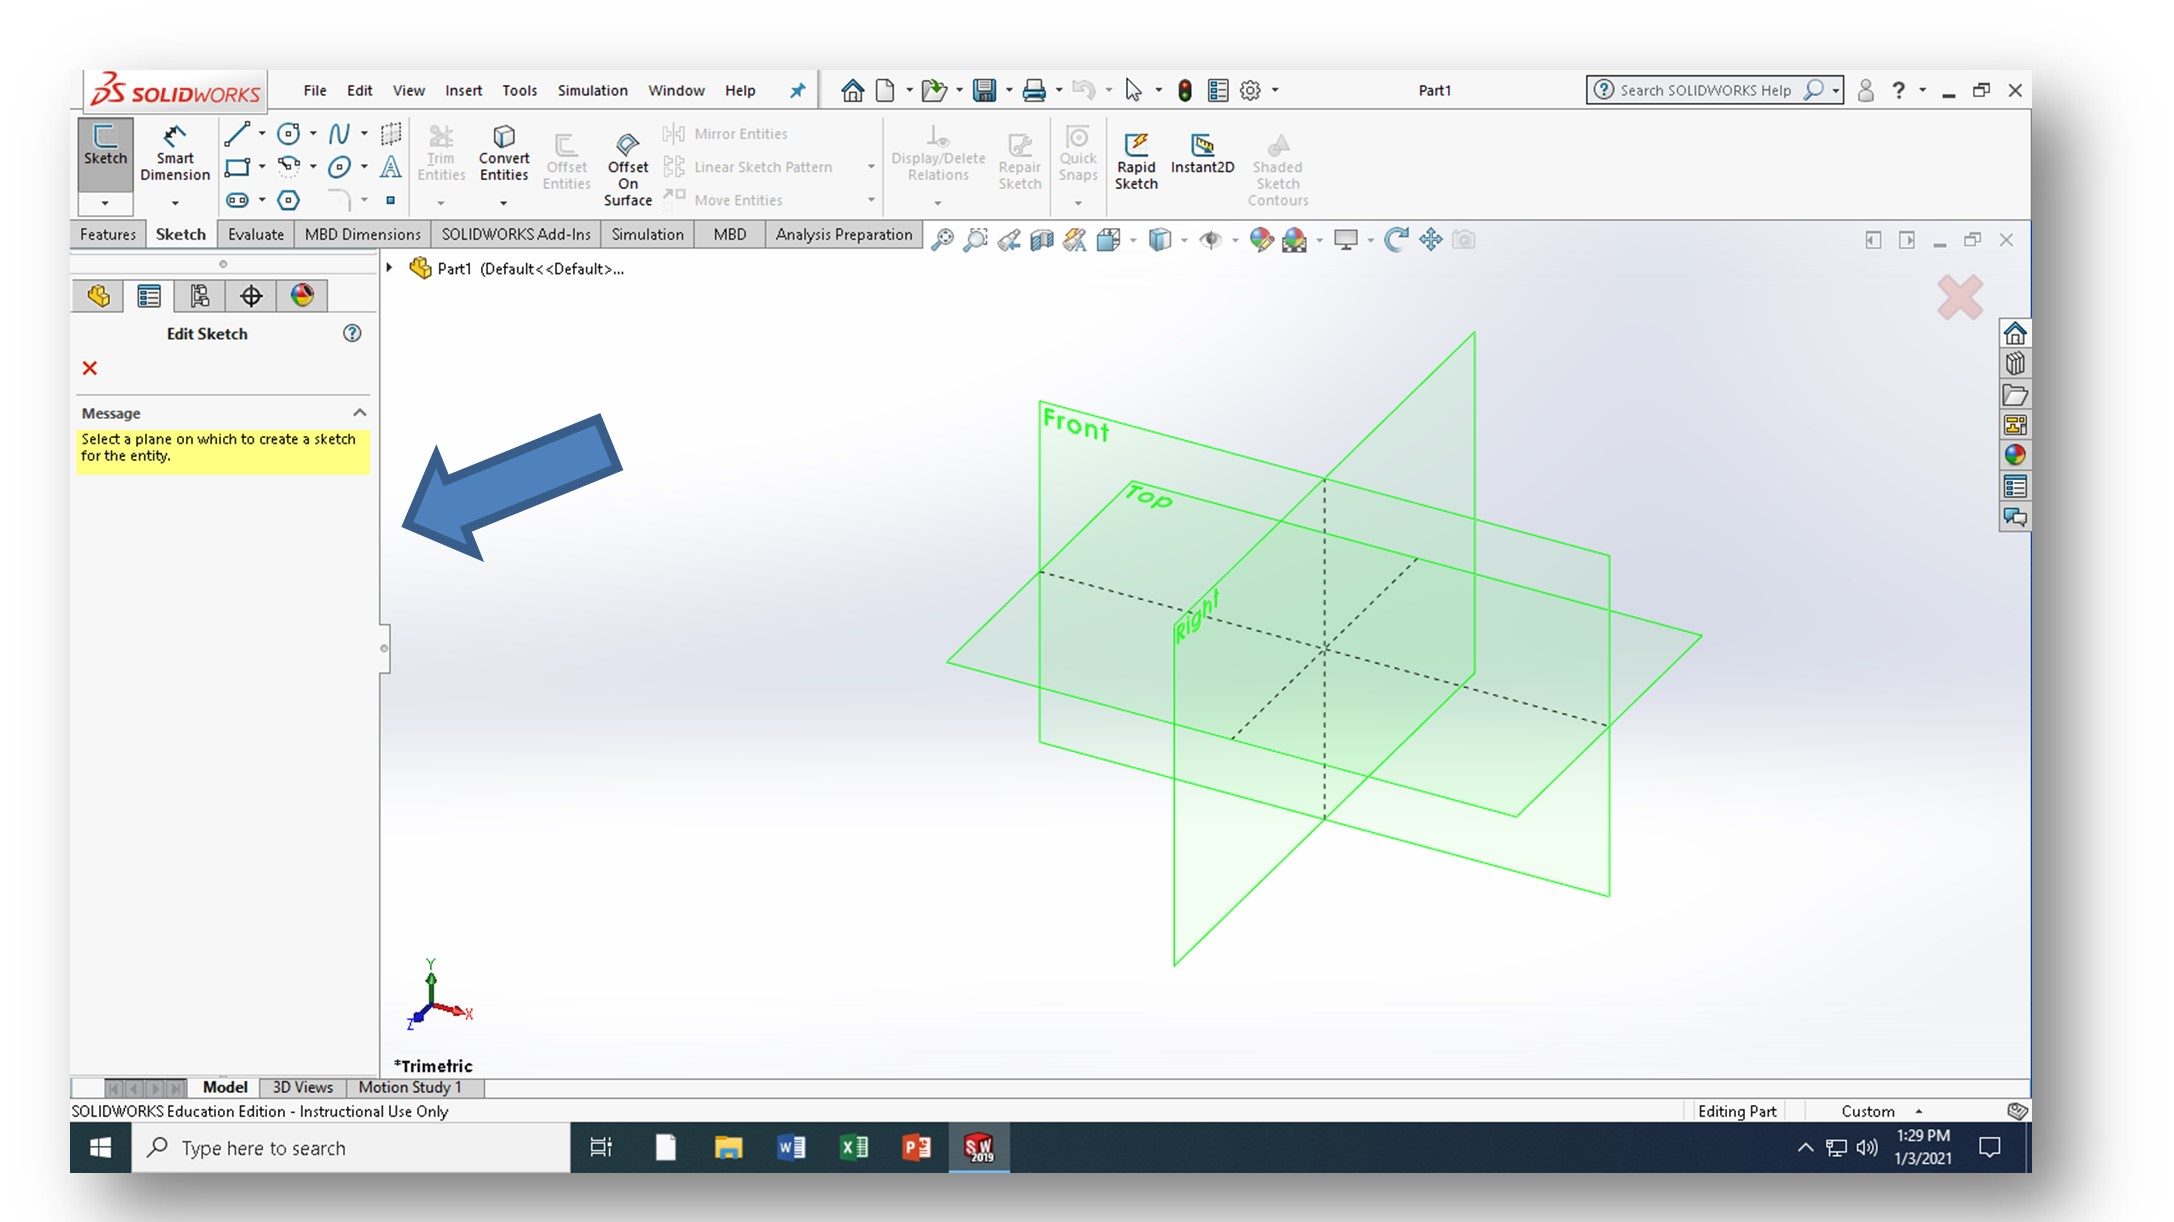The image size is (2174, 1222).
Task: Click the Rotate view icon
Action: pyautogui.click(x=1396, y=240)
